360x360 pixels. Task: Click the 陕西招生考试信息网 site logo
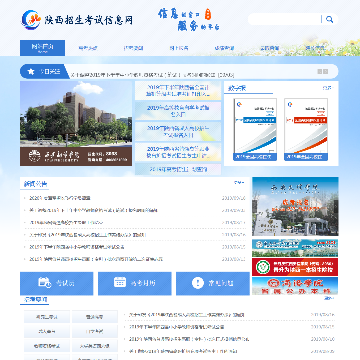77,20
